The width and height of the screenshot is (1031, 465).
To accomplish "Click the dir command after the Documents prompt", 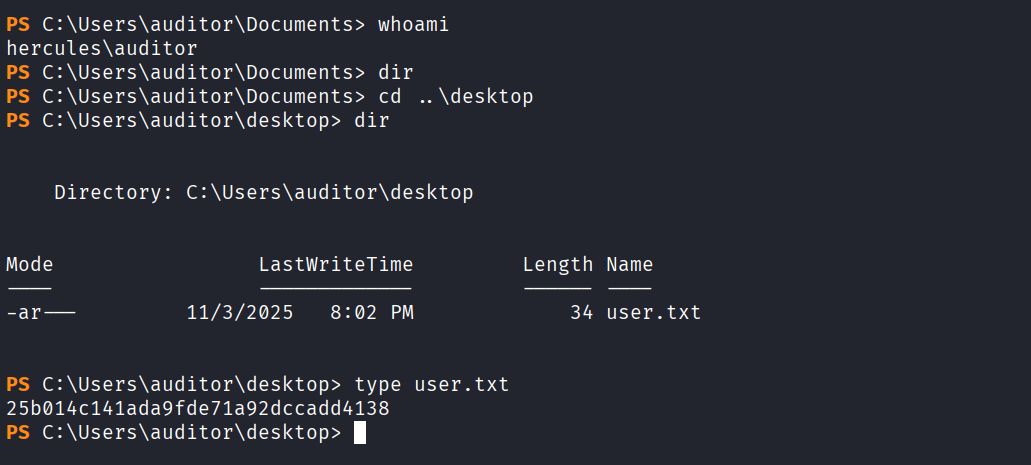I will point(395,72).
